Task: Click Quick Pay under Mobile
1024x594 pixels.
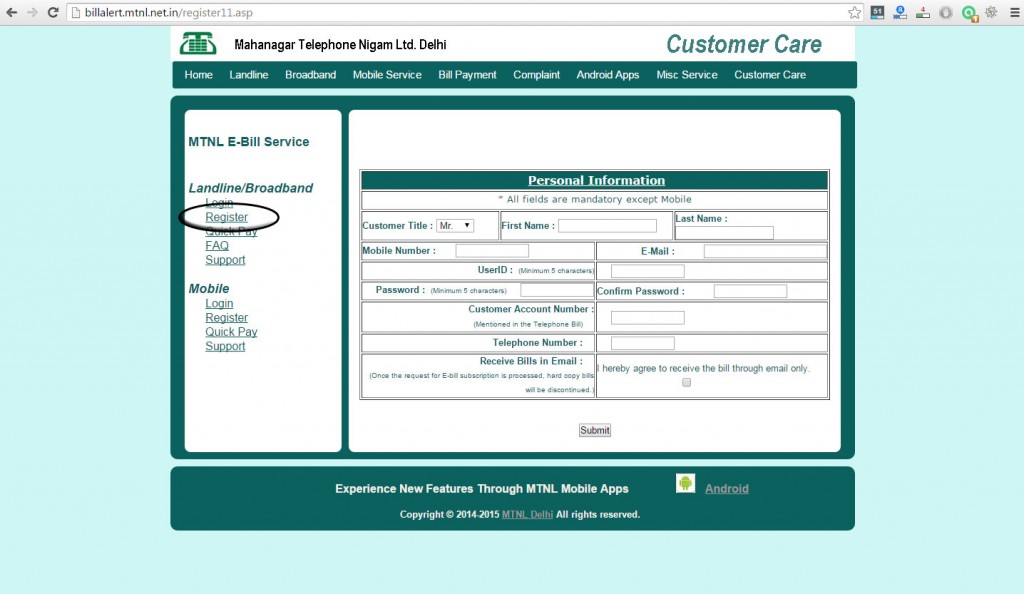Action: click(231, 332)
